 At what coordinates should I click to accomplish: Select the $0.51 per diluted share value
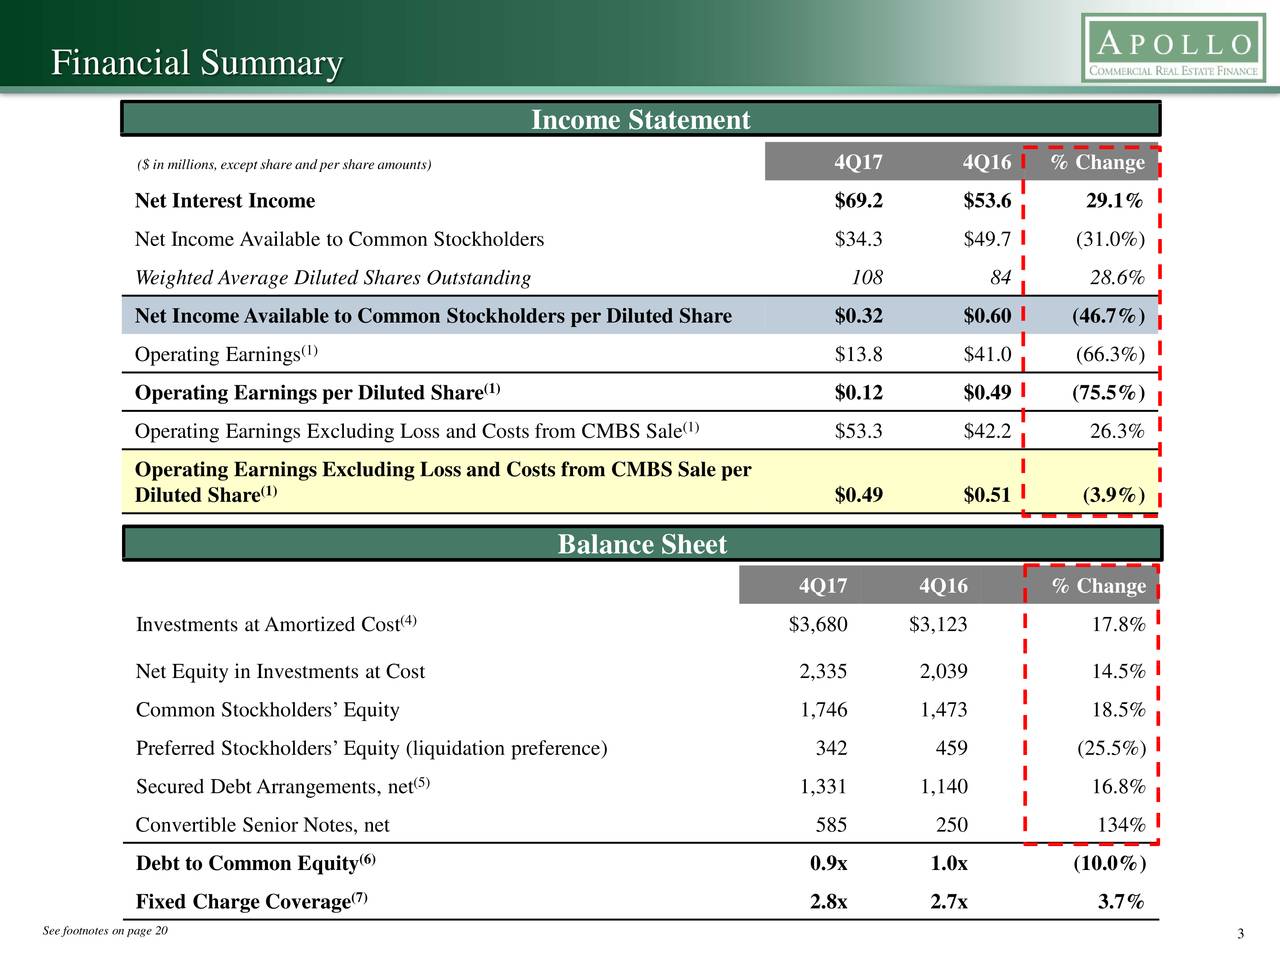pyautogui.click(x=987, y=495)
